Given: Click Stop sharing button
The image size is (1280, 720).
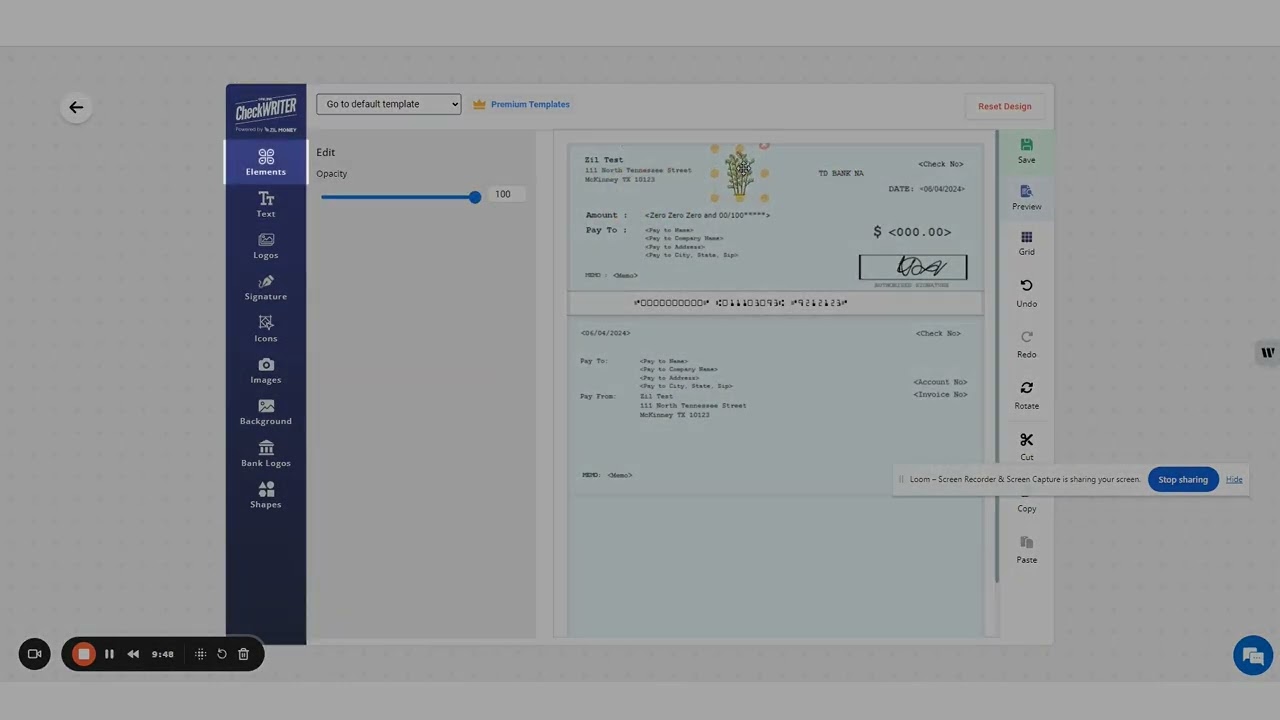Looking at the screenshot, I should pos(1183,479).
